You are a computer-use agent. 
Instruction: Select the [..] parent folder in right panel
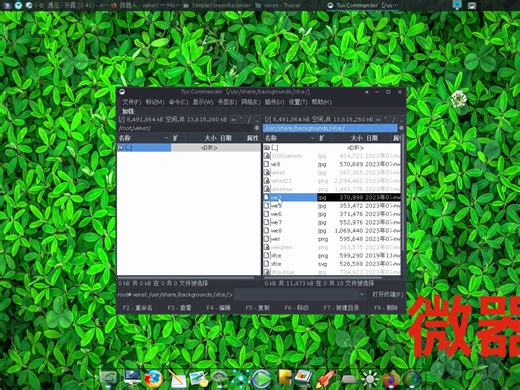click(332, 147)
